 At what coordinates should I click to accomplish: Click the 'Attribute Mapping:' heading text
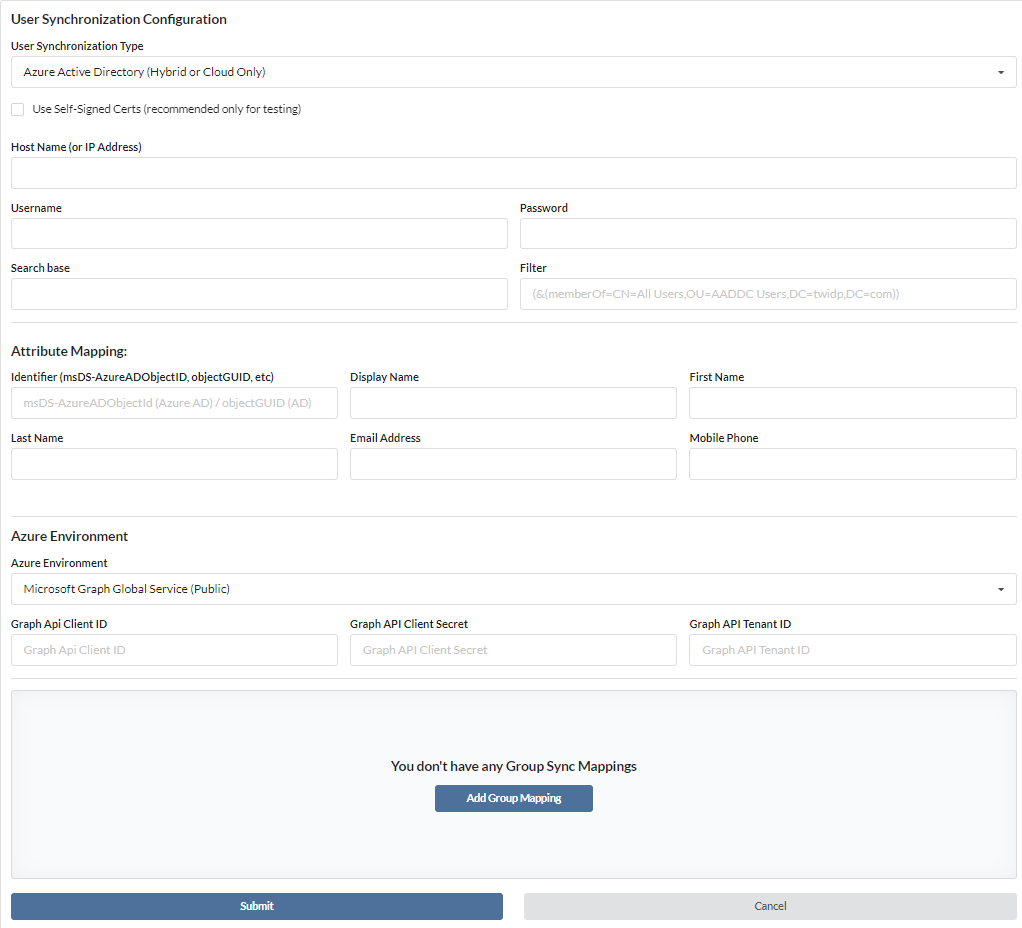69,351
